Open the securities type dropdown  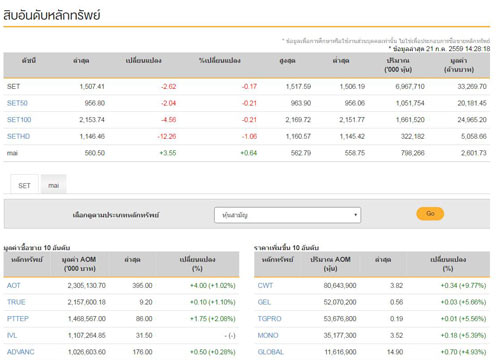pos(287,215)
